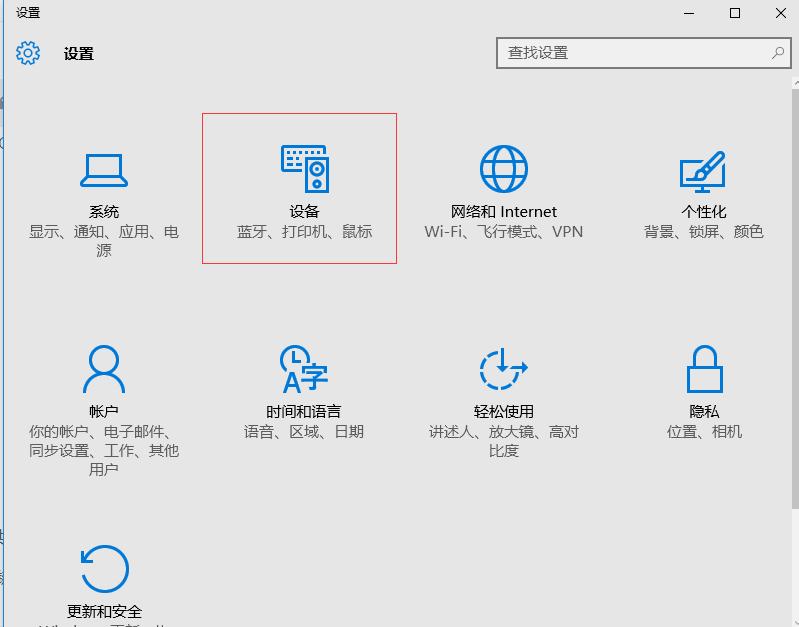Click the 网络和 Internet title label
This screenshot has width=799, height=627.
pos(503,212)
